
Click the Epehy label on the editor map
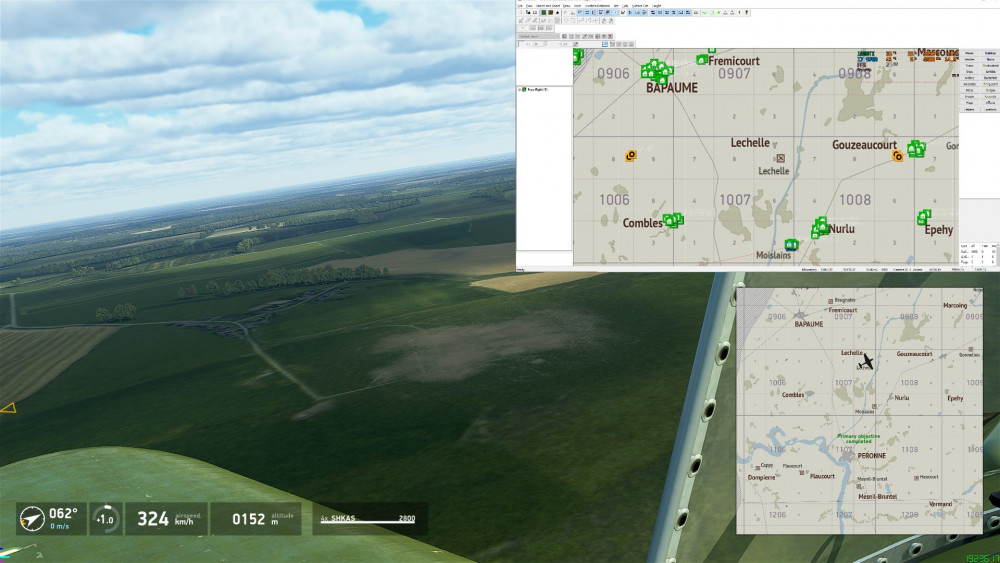(x=939, y=230)
